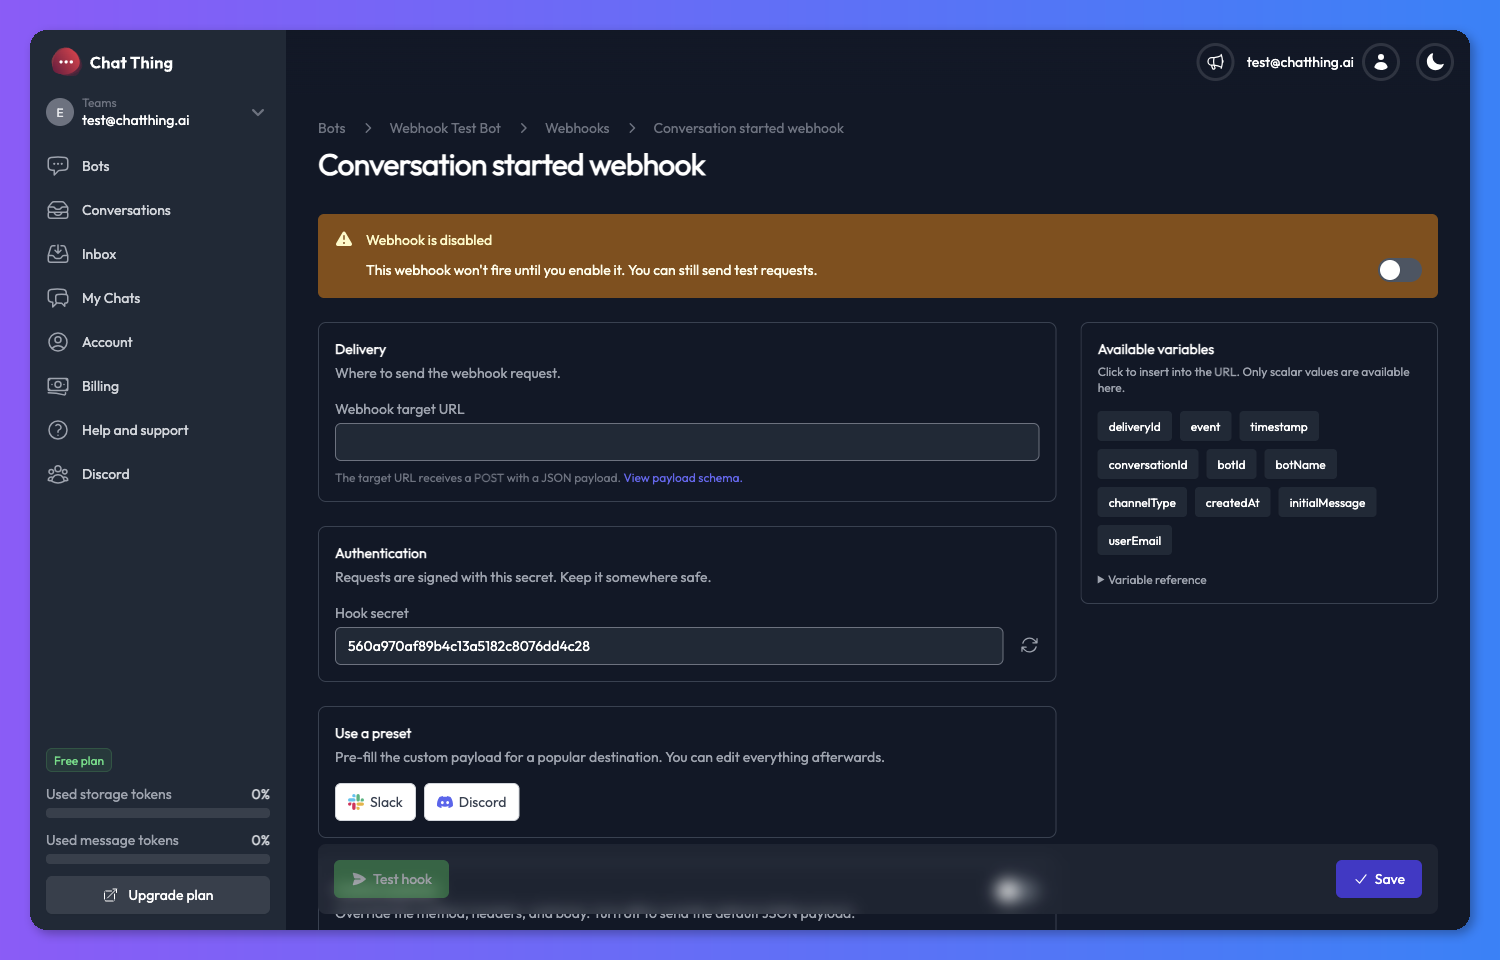Apply the Discord preset
The width and height of the screenshot is (1500, 960).
[471, 802]
